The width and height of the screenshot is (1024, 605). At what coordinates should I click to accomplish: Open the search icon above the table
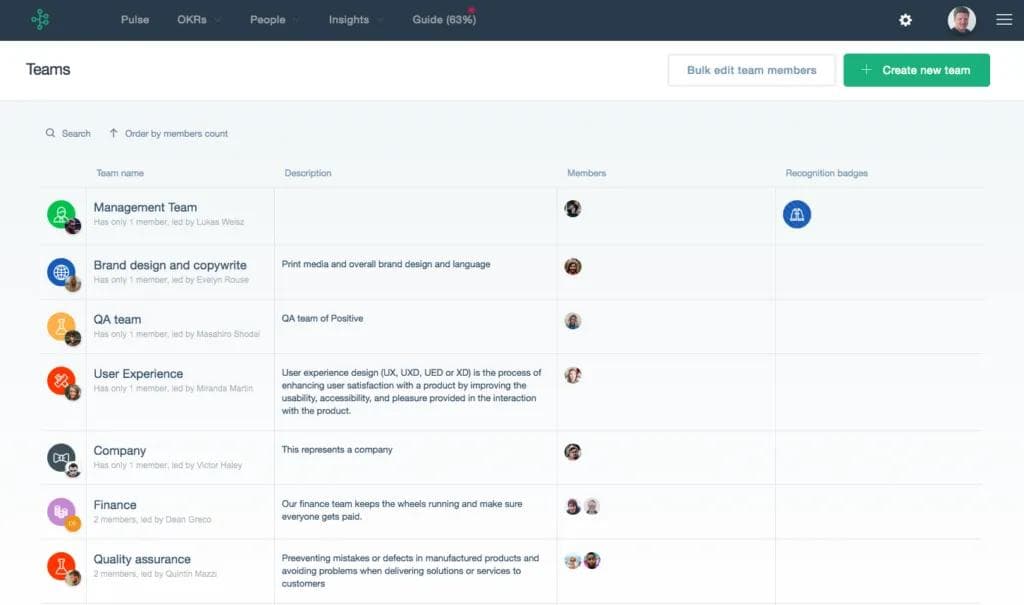coord(50,132)
